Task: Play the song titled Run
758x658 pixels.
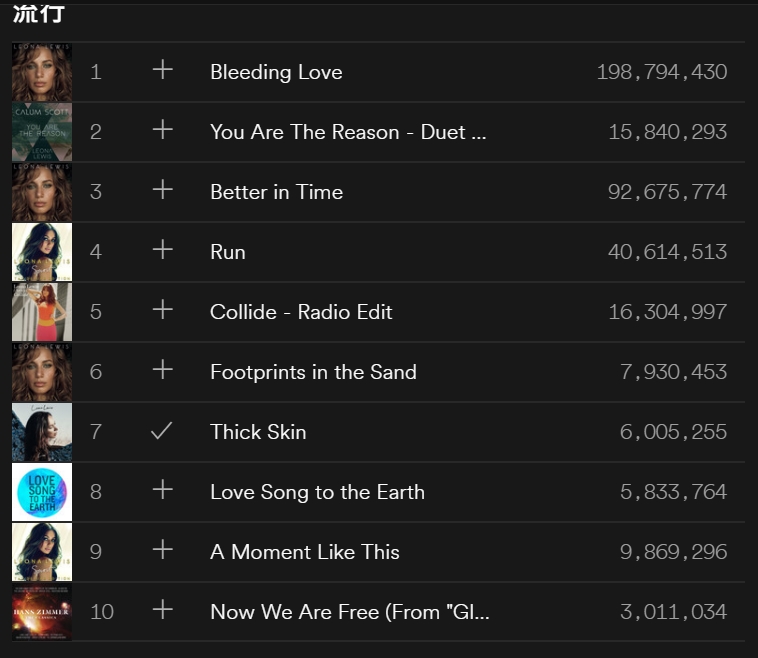Action: pos(227,252)
